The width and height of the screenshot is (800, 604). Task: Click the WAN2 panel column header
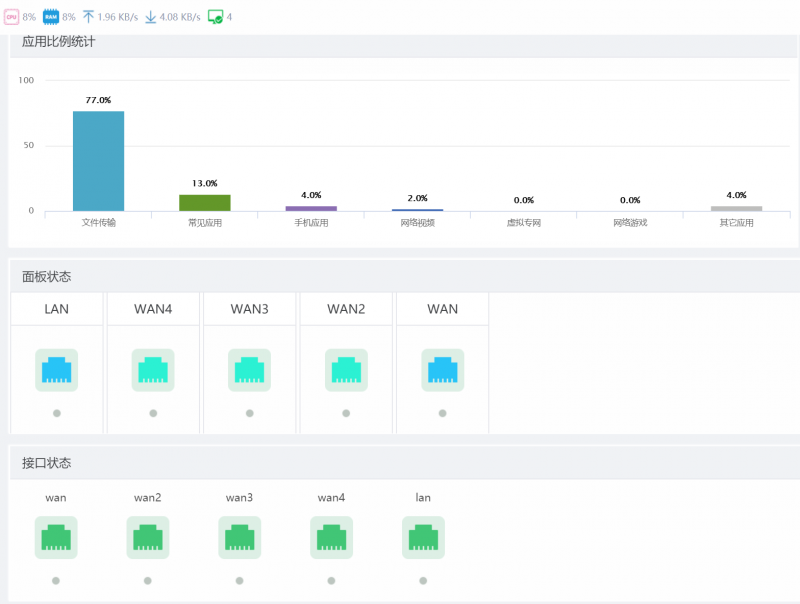pyautogui.click(x=346, y=309)
